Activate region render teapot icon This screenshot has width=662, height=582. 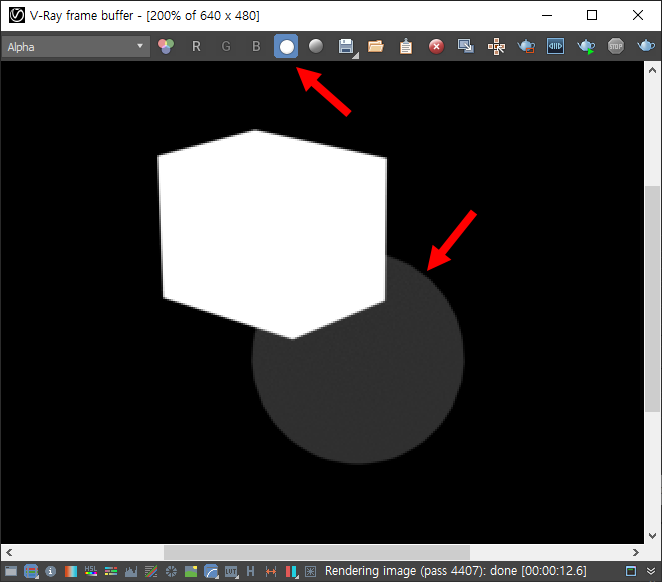click(x=526, y=46)
